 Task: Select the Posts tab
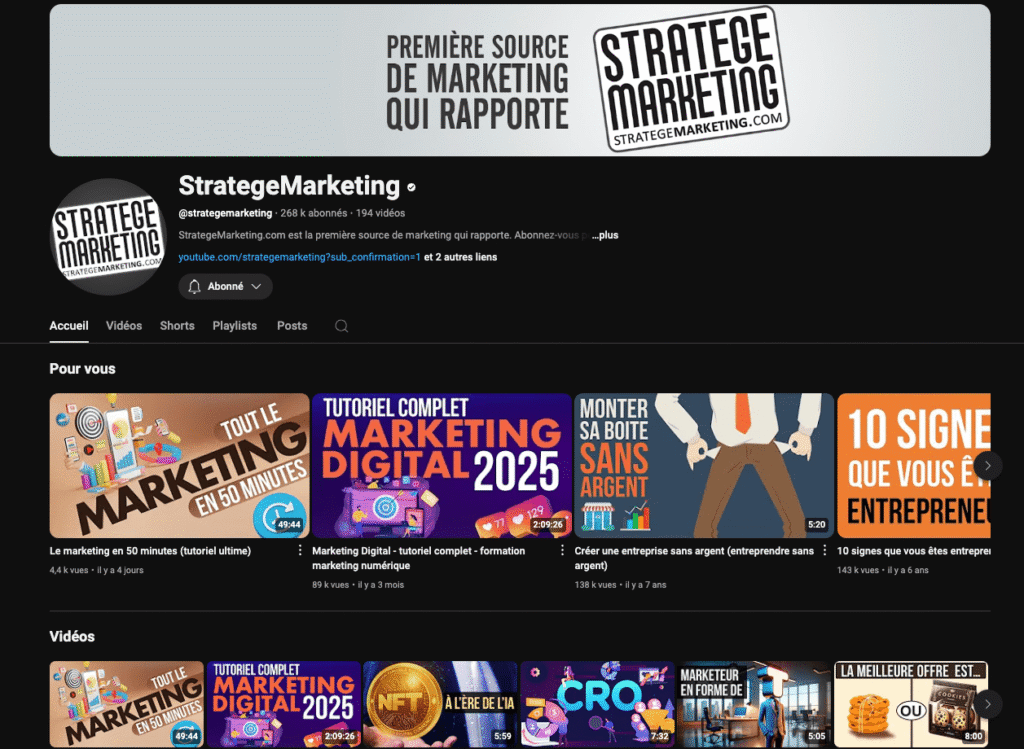(x=292, y=326)
